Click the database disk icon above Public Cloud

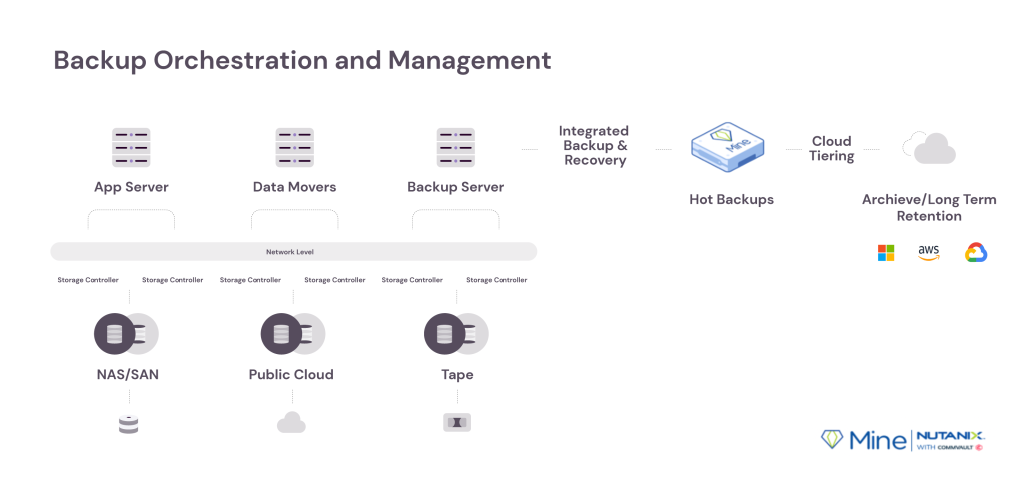[293, 333]
